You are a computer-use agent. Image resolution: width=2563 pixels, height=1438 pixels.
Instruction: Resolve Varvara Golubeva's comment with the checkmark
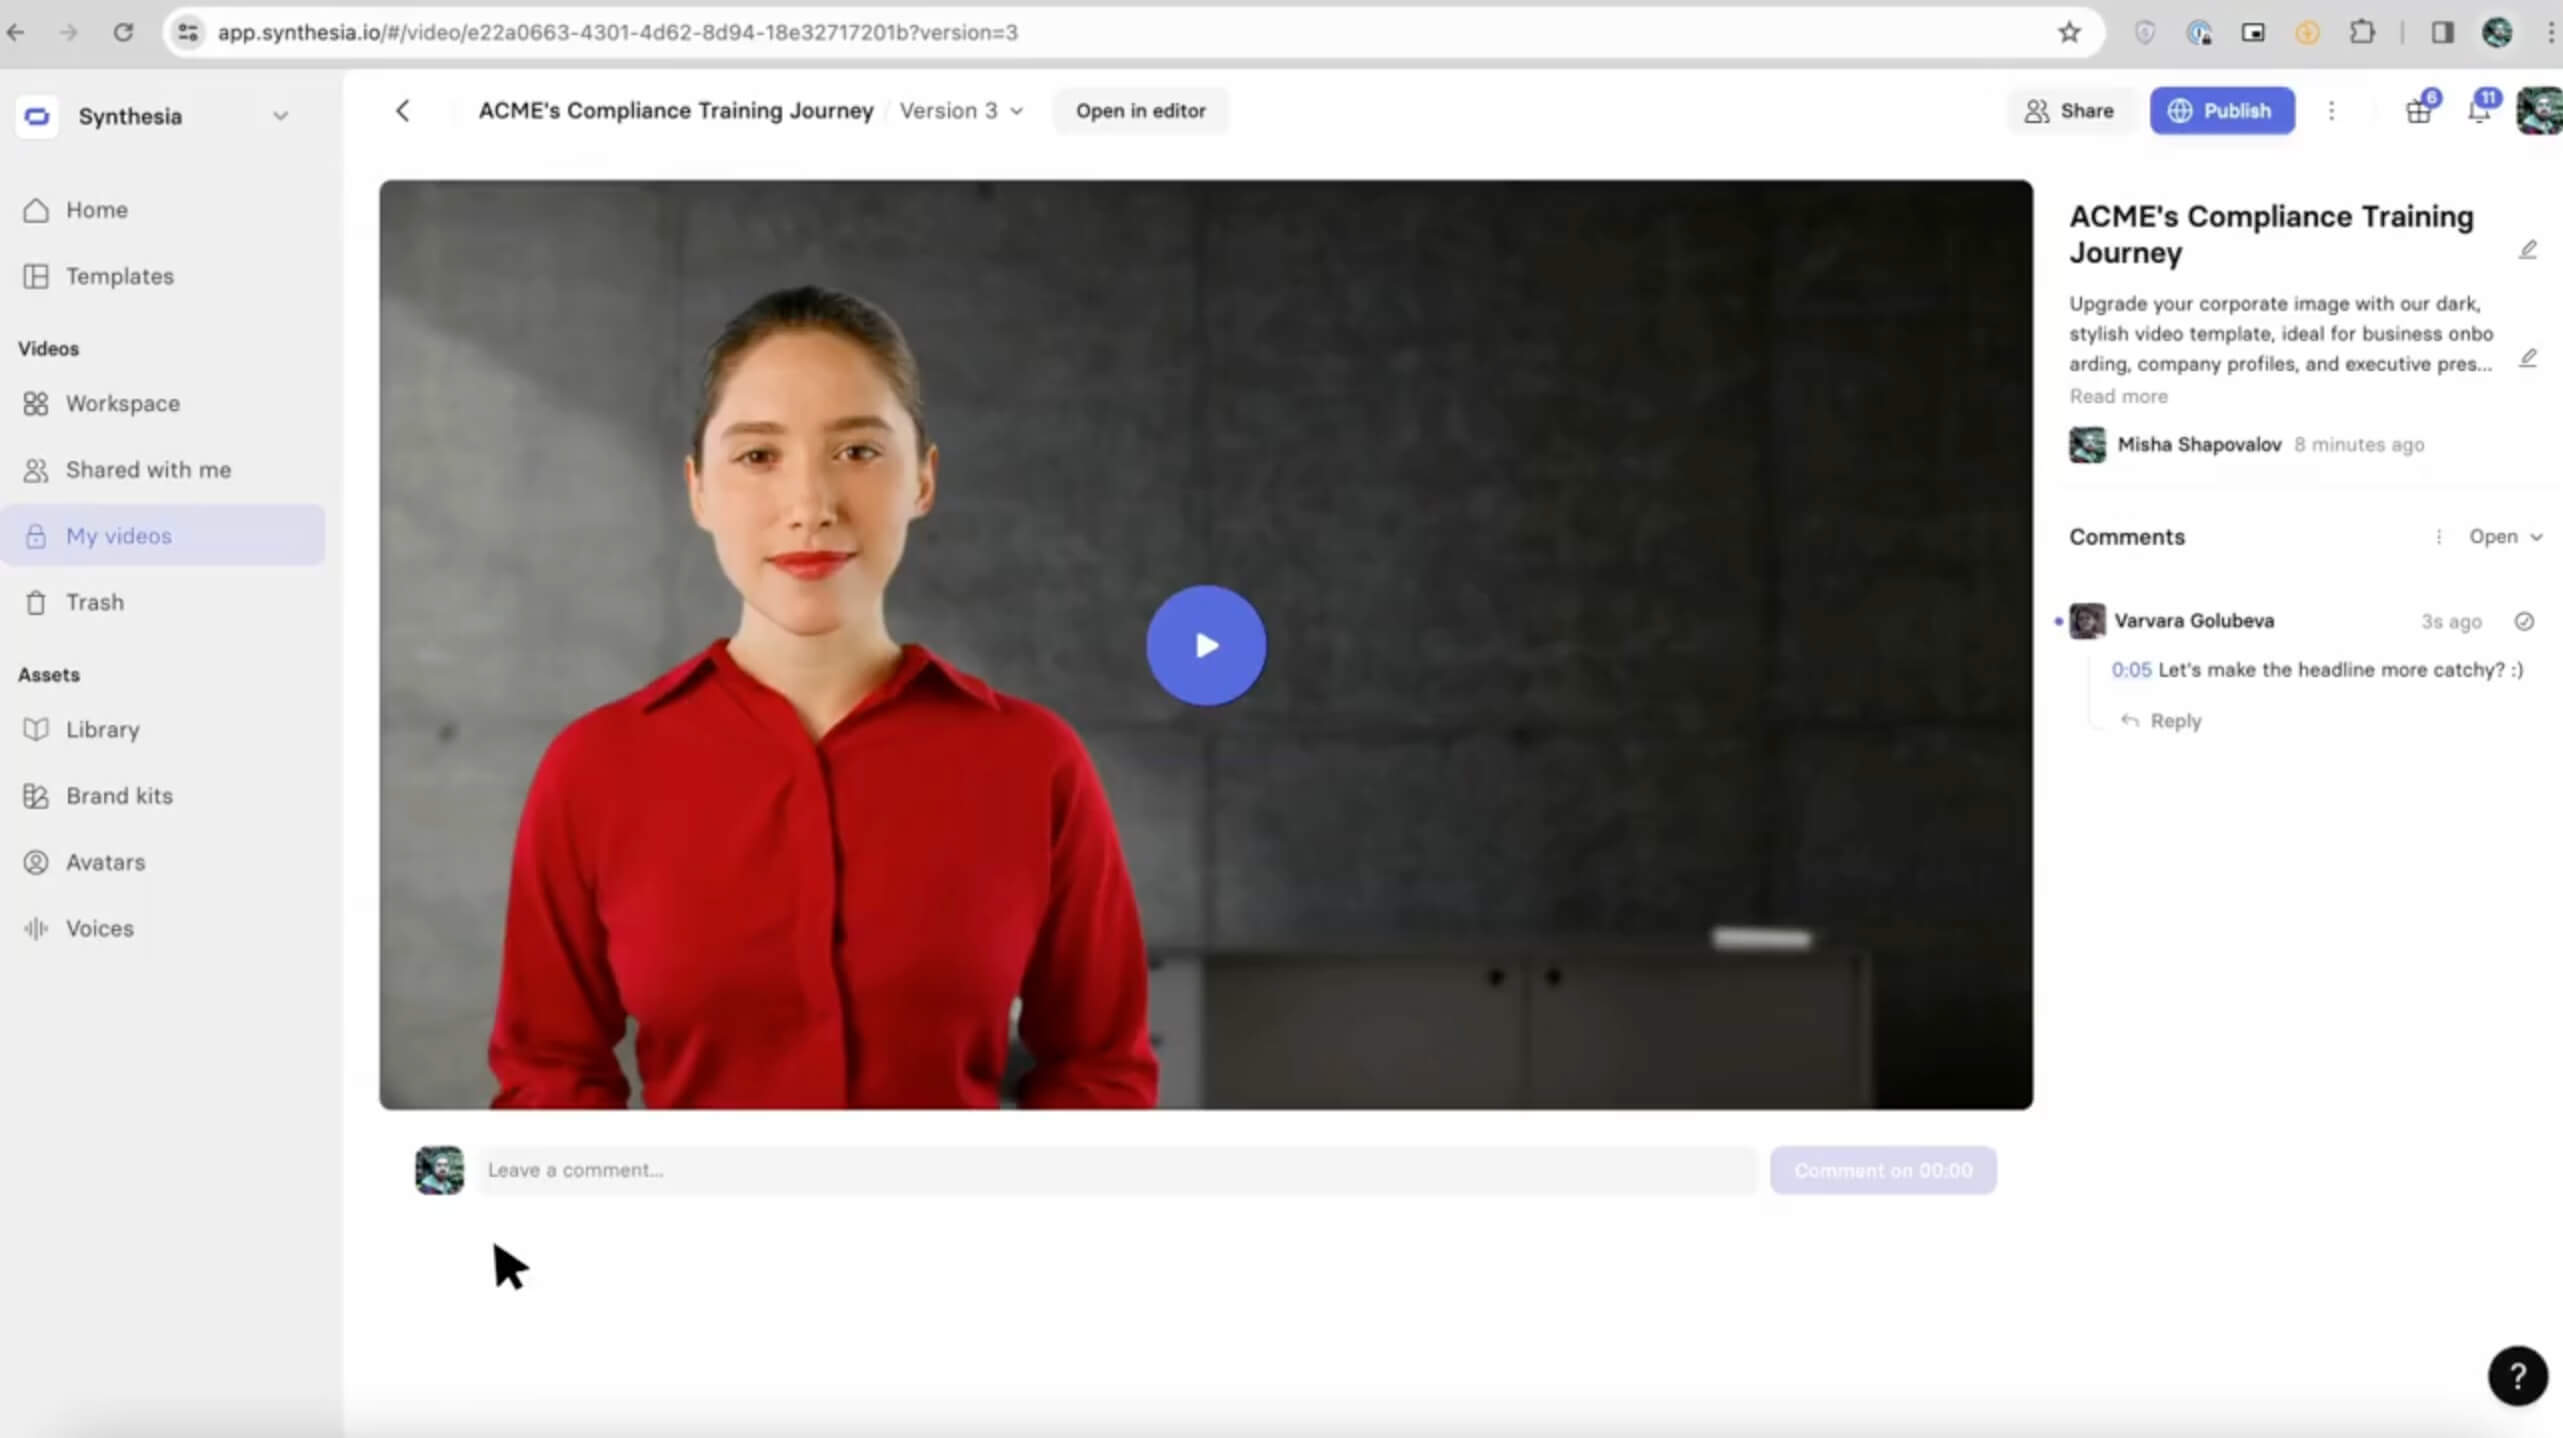pos(2524,622)
